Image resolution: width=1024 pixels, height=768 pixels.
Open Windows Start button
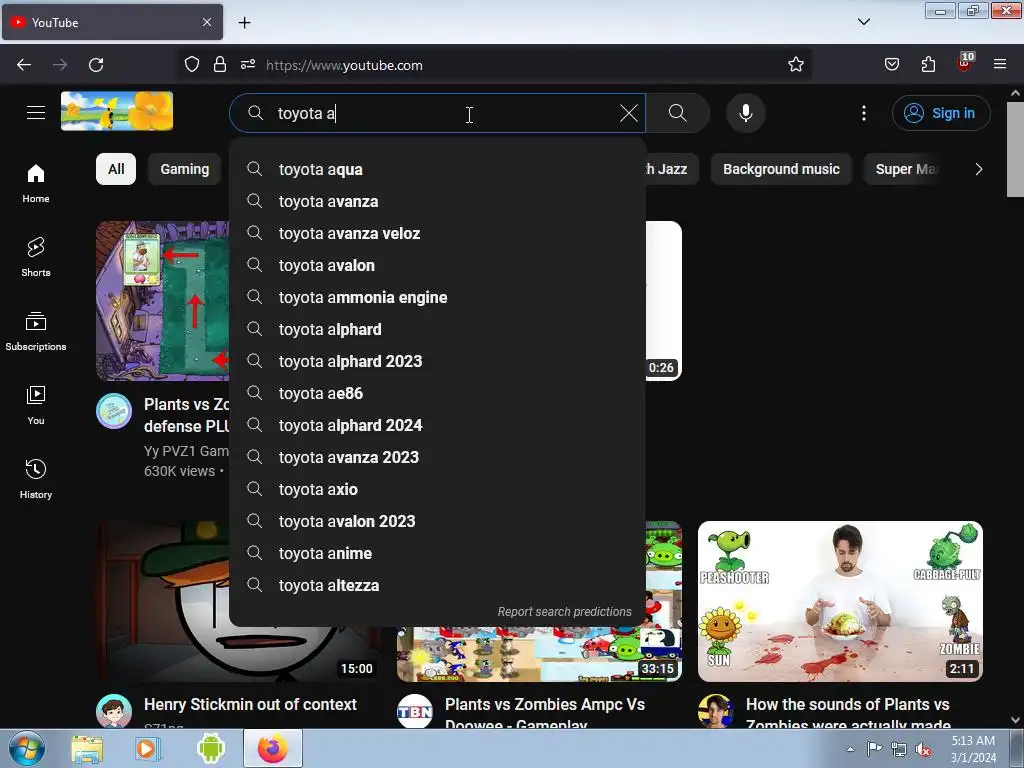pos(27,748)
